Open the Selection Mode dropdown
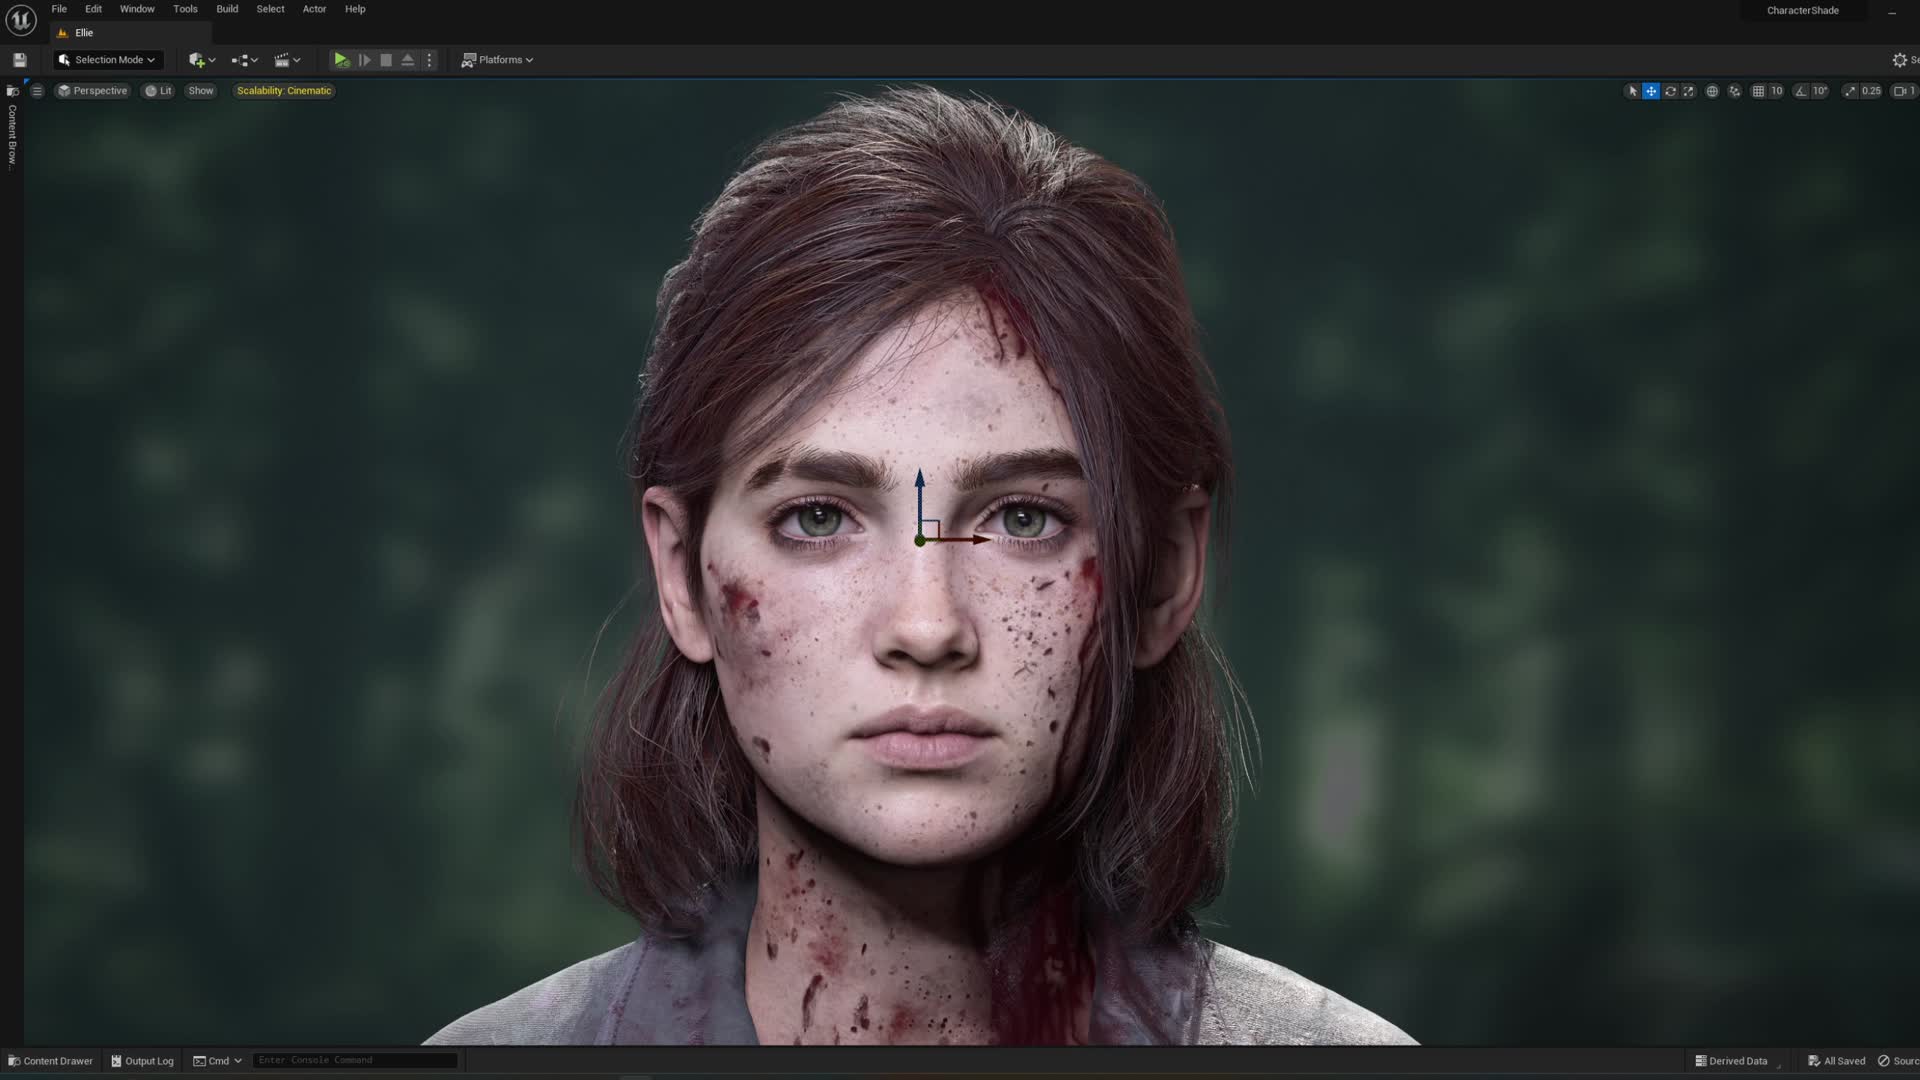The image size is (1920, 1080). pos(107,60)
